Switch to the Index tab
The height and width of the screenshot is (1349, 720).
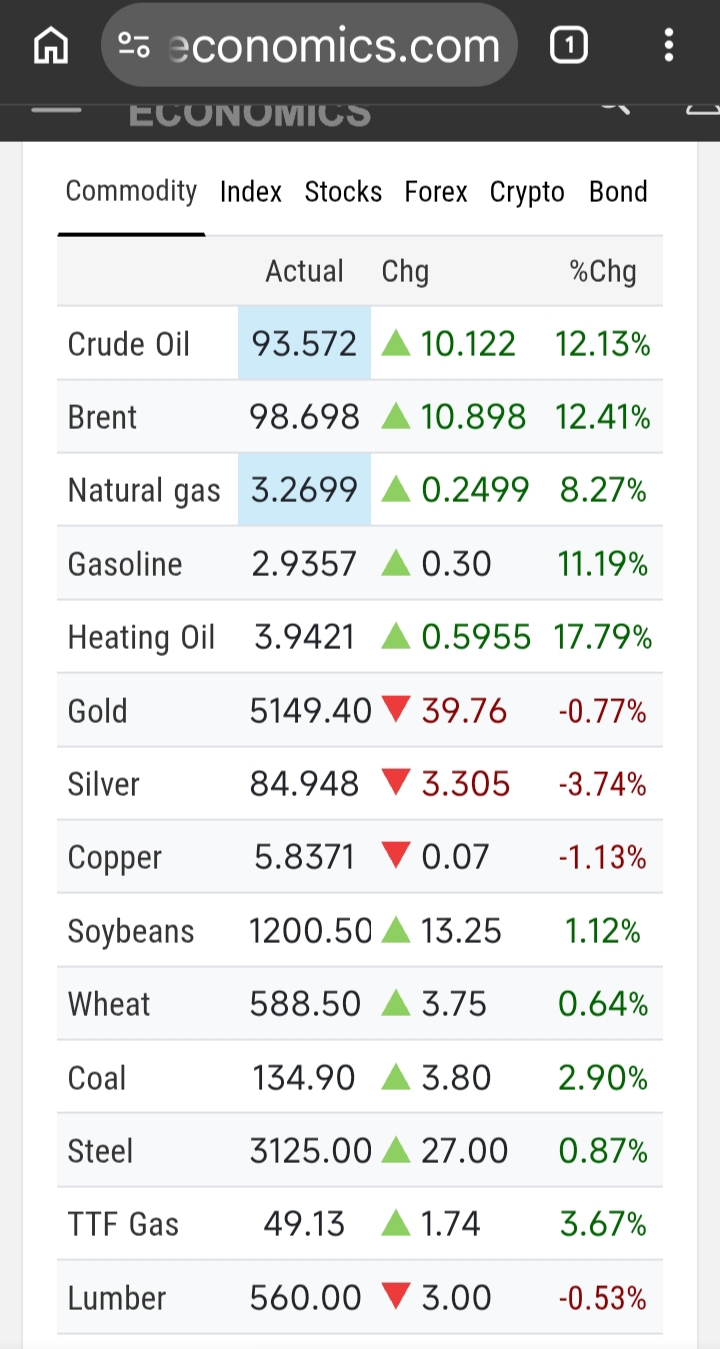click(251, 192)
